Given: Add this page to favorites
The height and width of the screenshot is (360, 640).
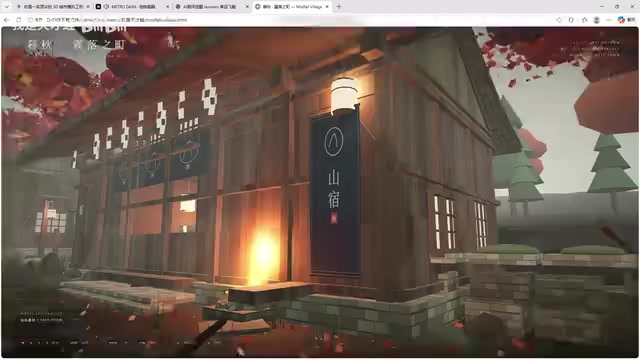Looking at the screenshot, I should 559,20.
